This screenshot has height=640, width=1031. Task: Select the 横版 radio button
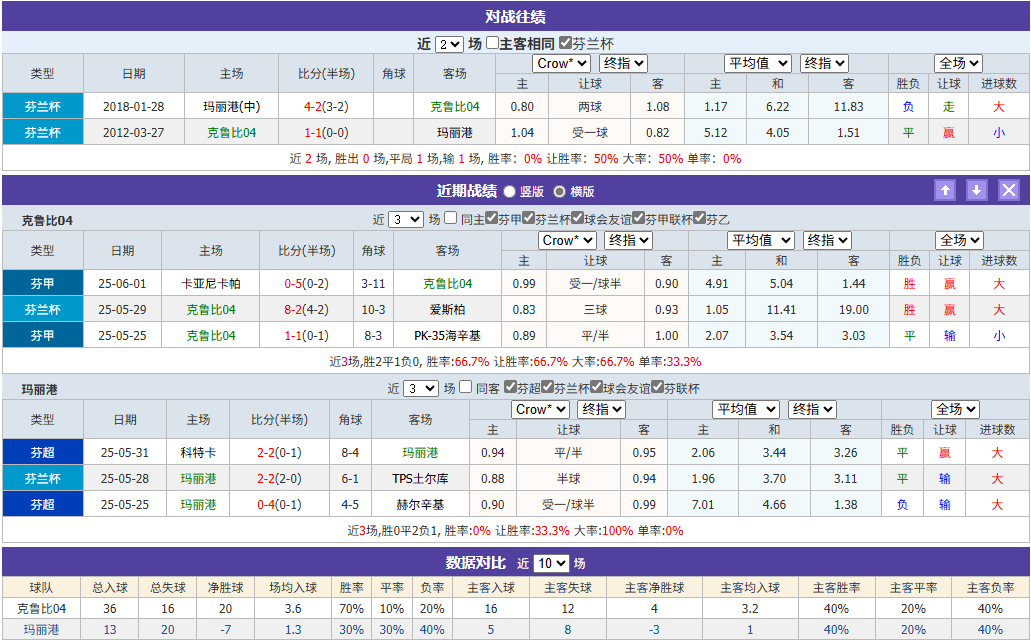click(x=558, y=190)
